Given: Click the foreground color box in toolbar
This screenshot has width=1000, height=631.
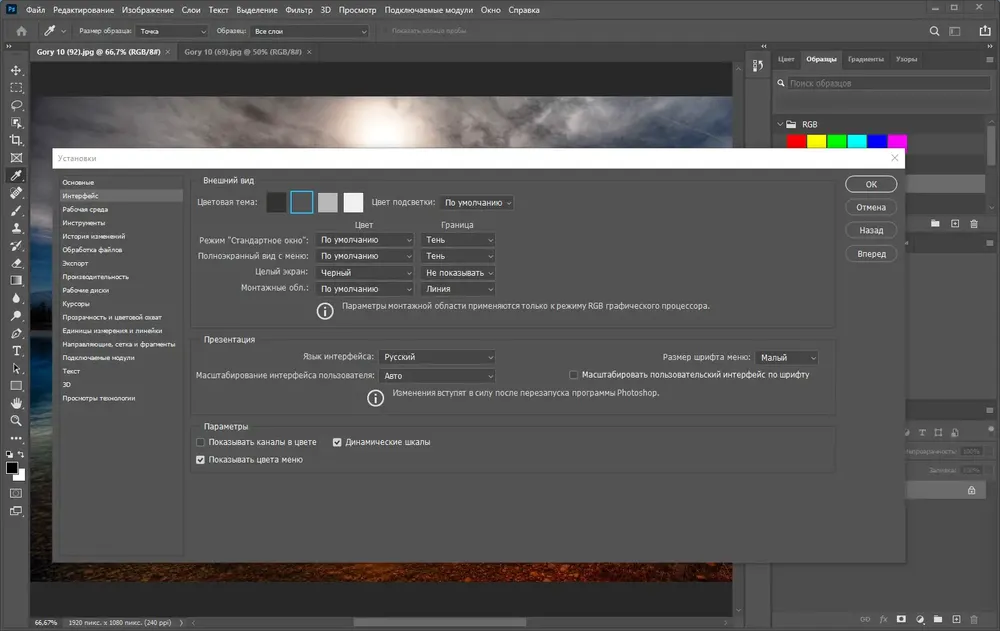Looking at the screenshot, I should coord(11,468).
